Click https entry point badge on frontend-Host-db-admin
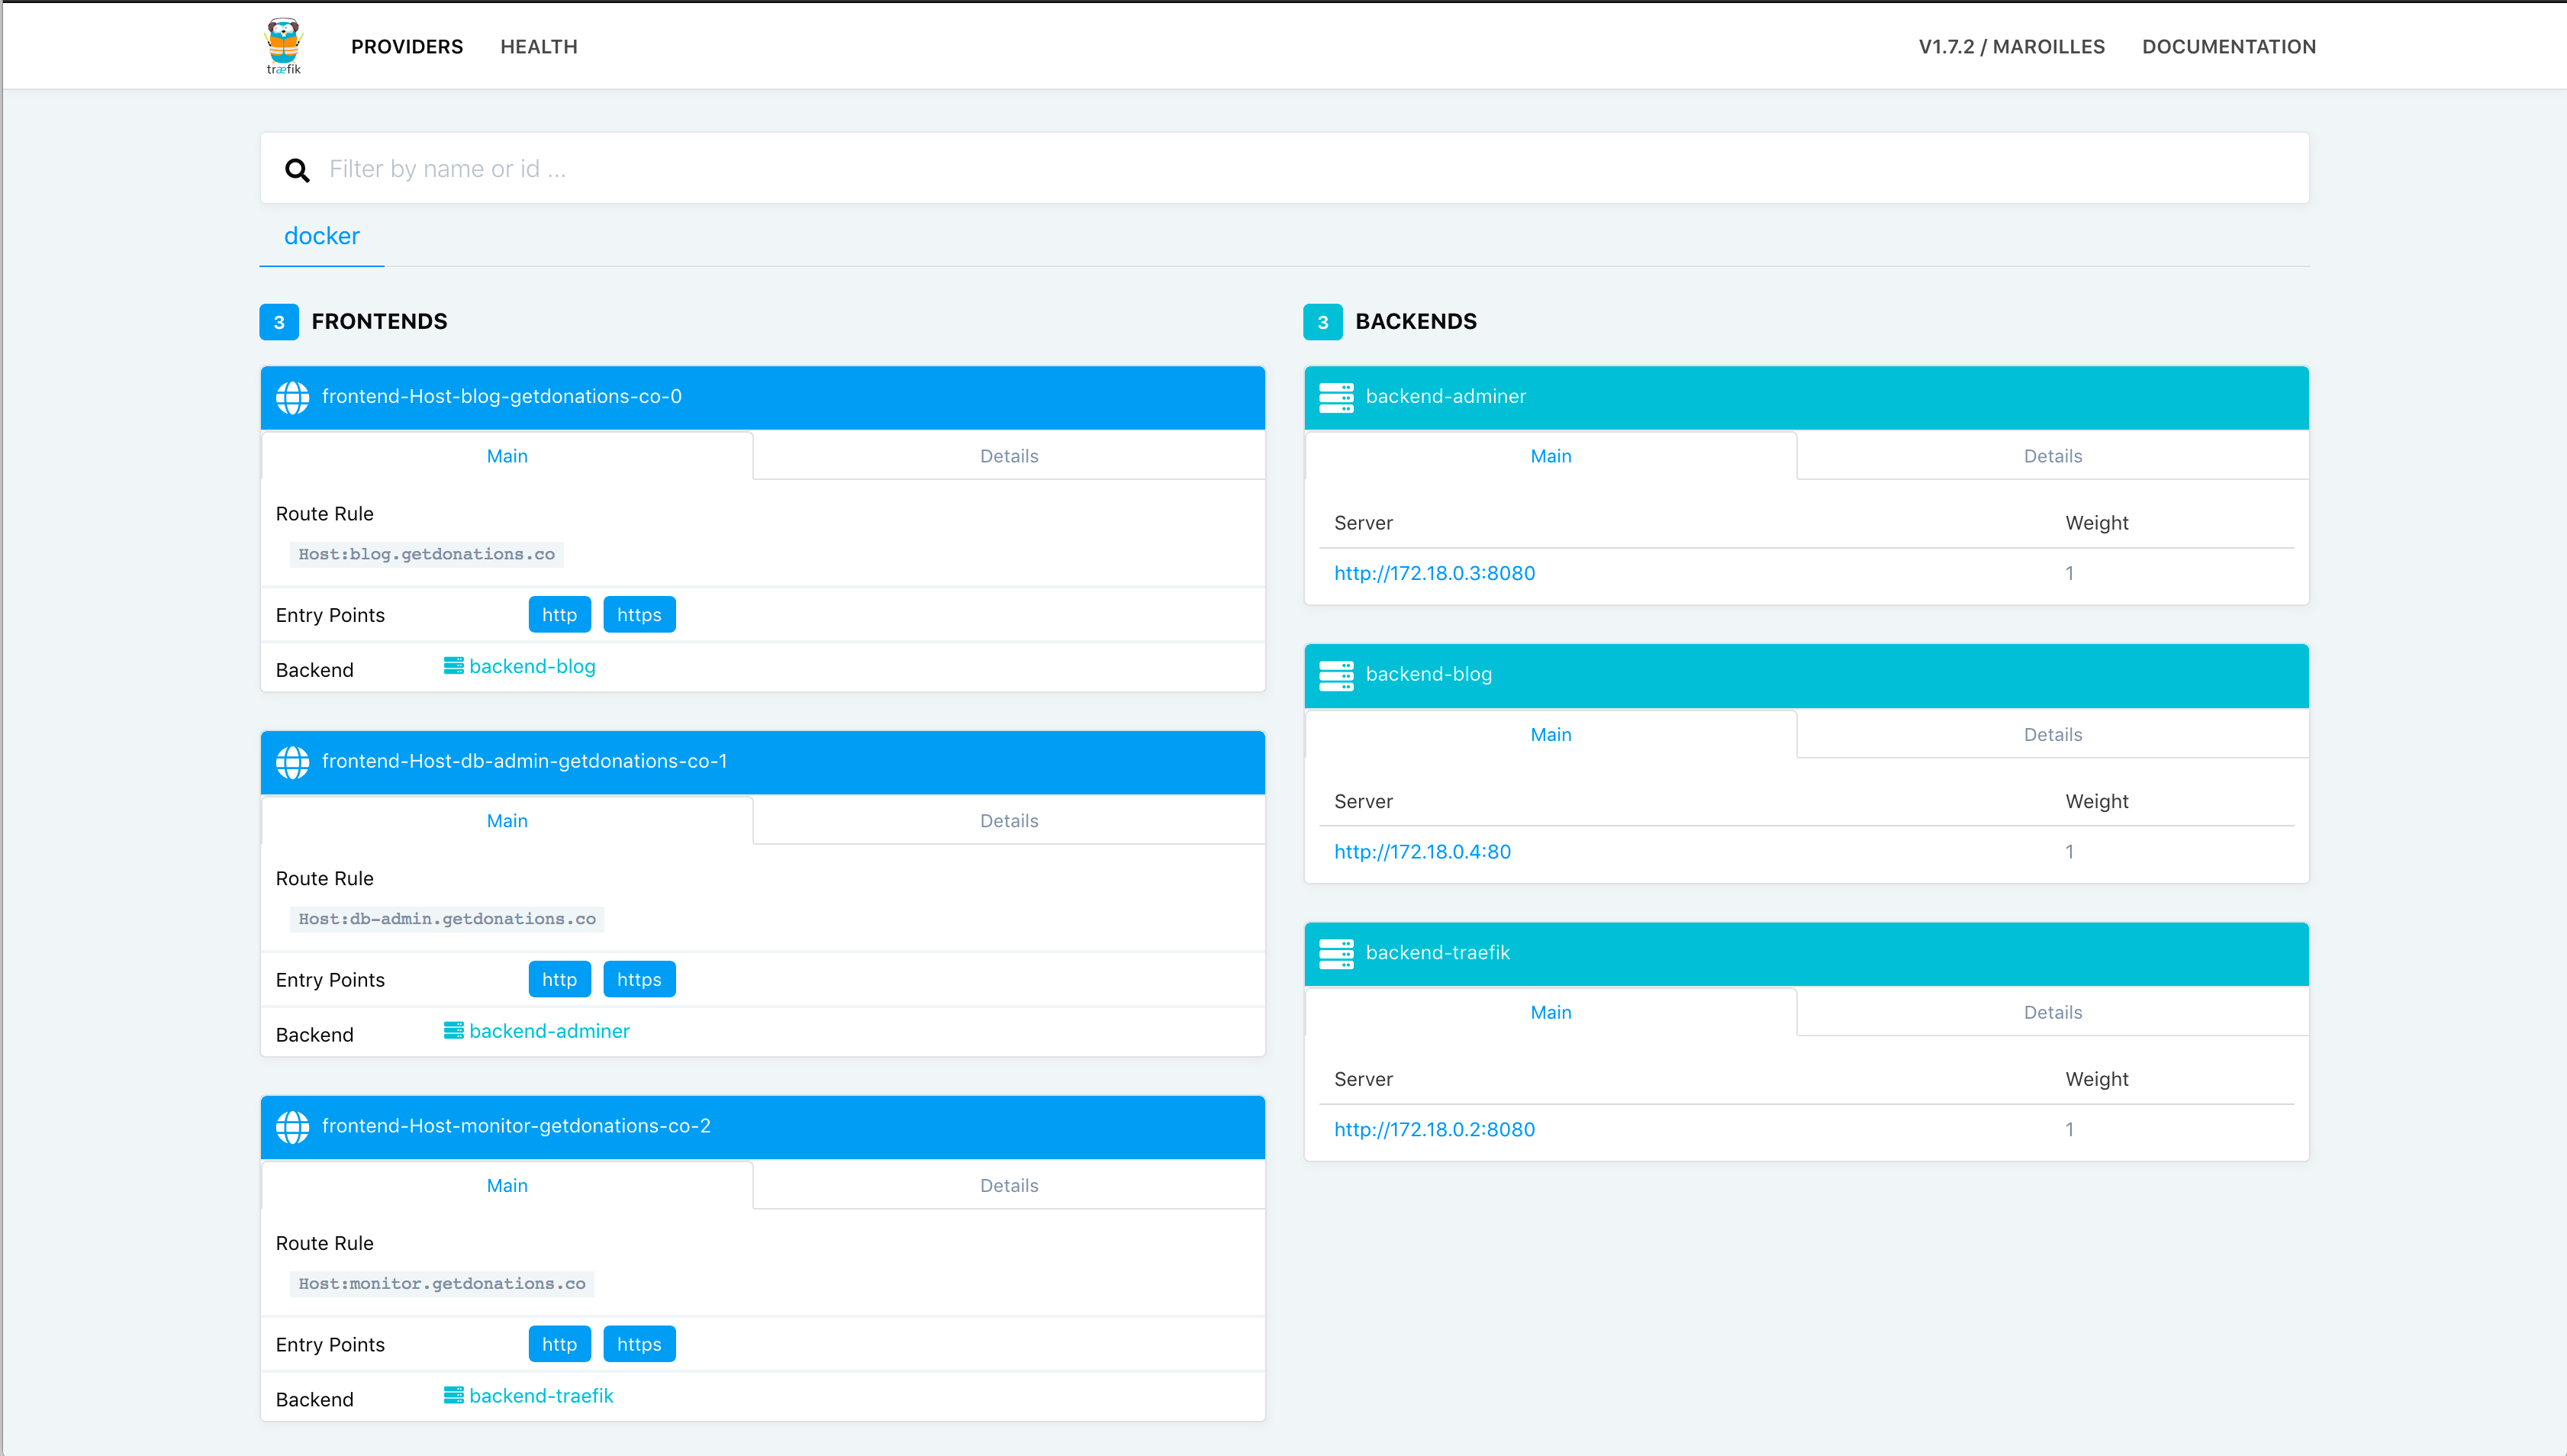2567x1456 pixels. pos(638,978)
